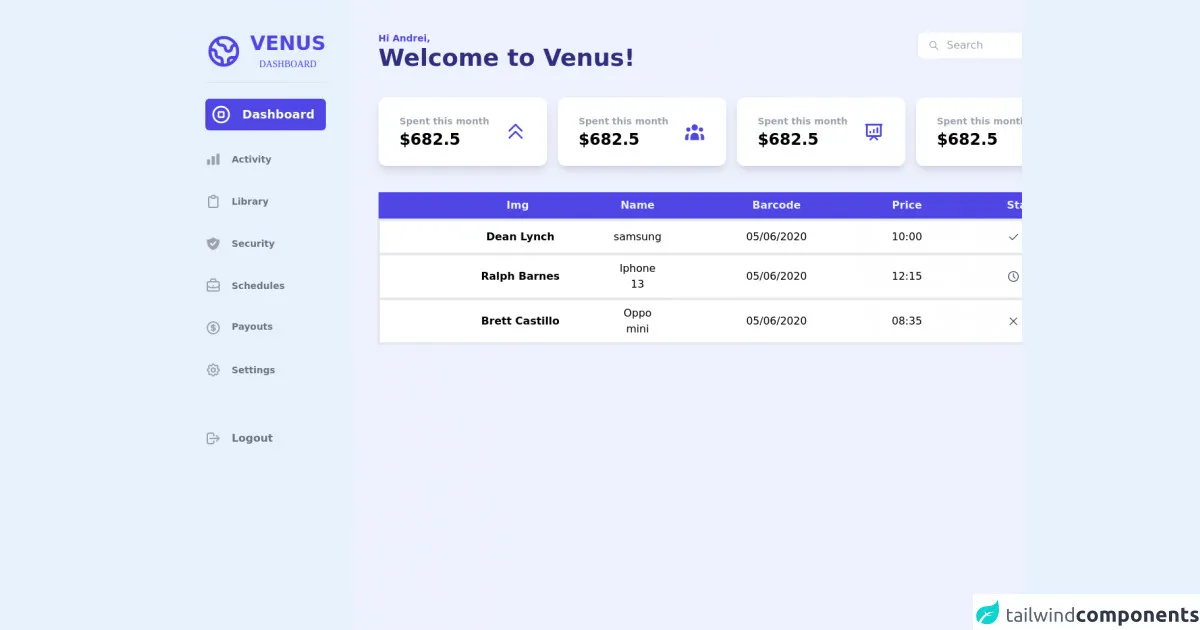Screen dimensions: 1200x630
Task: Select the Dean Lynch table row name
Action: pyautogui.click(x=520, y=237)
